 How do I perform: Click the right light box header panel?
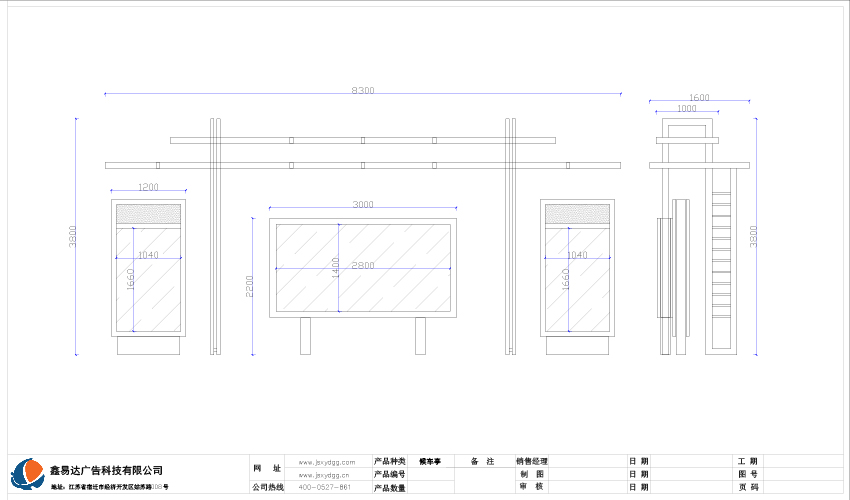coord(577,214)
